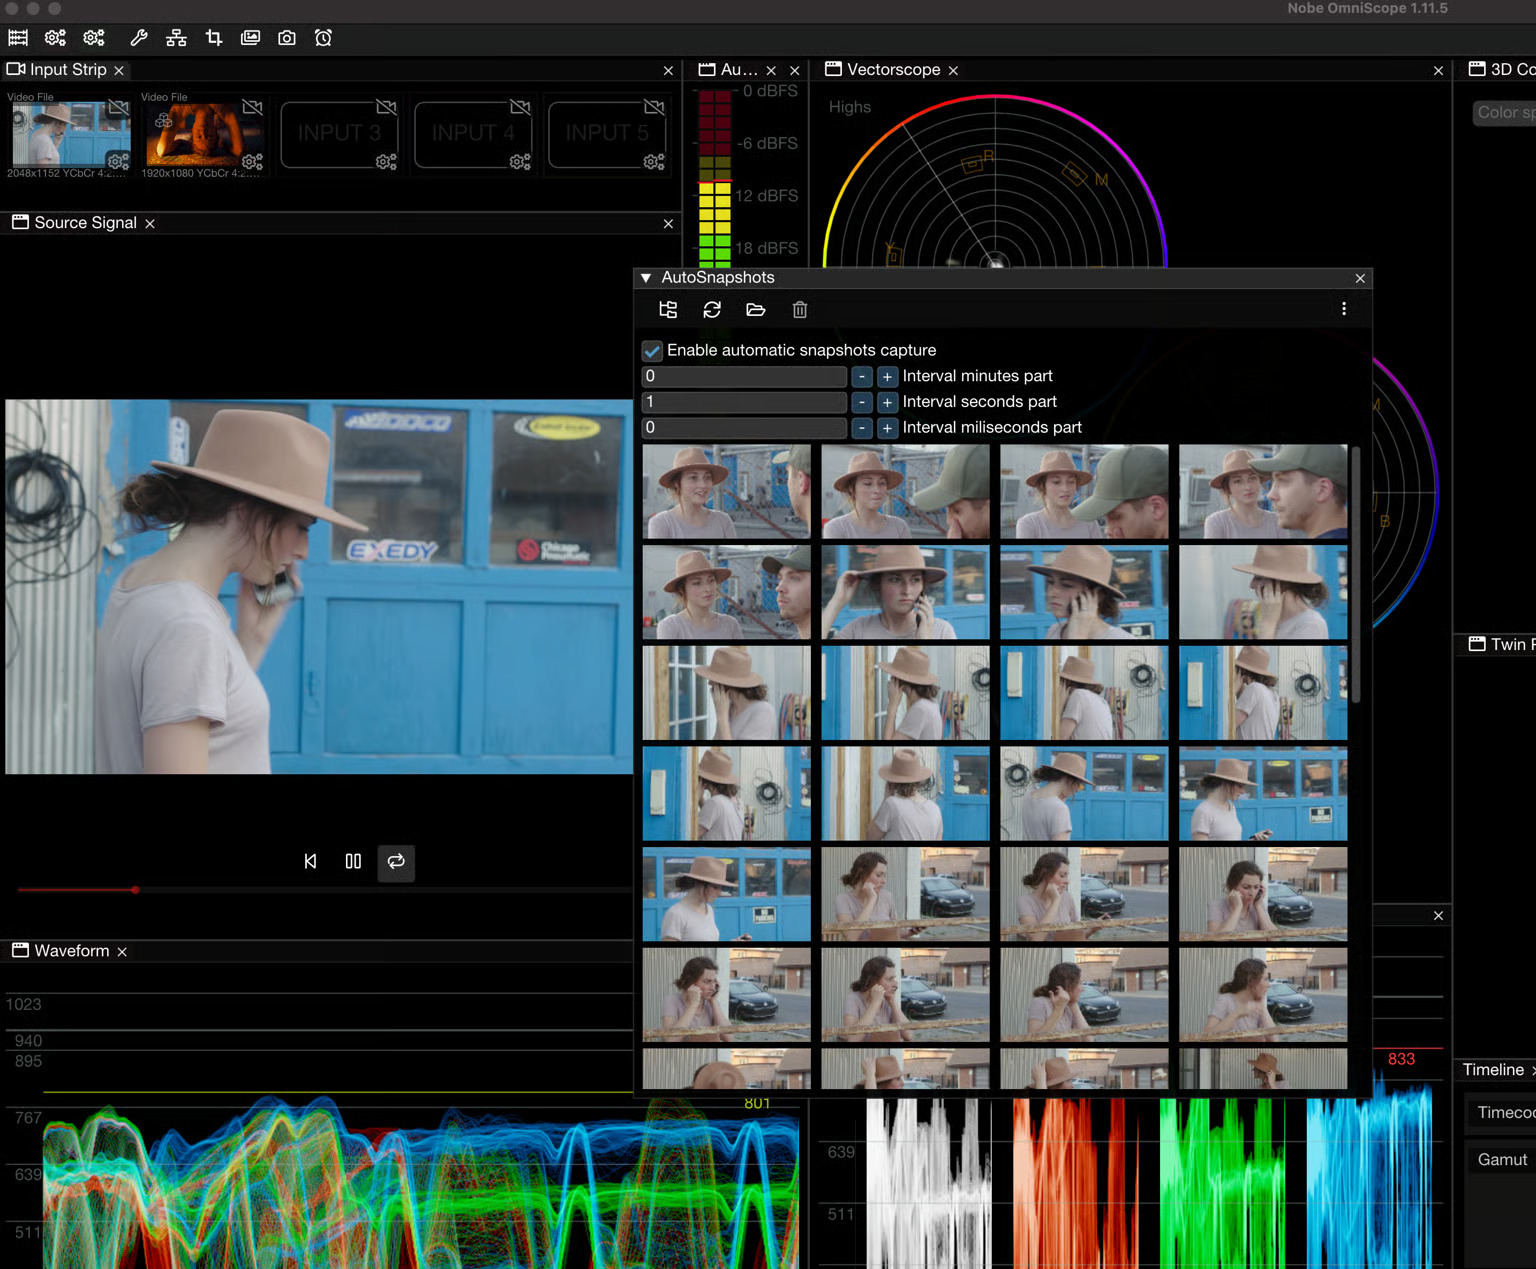Open the wrench tools icon in toolbar
The width and height of the screenshot is (1536, 1269).
[139, 38]
